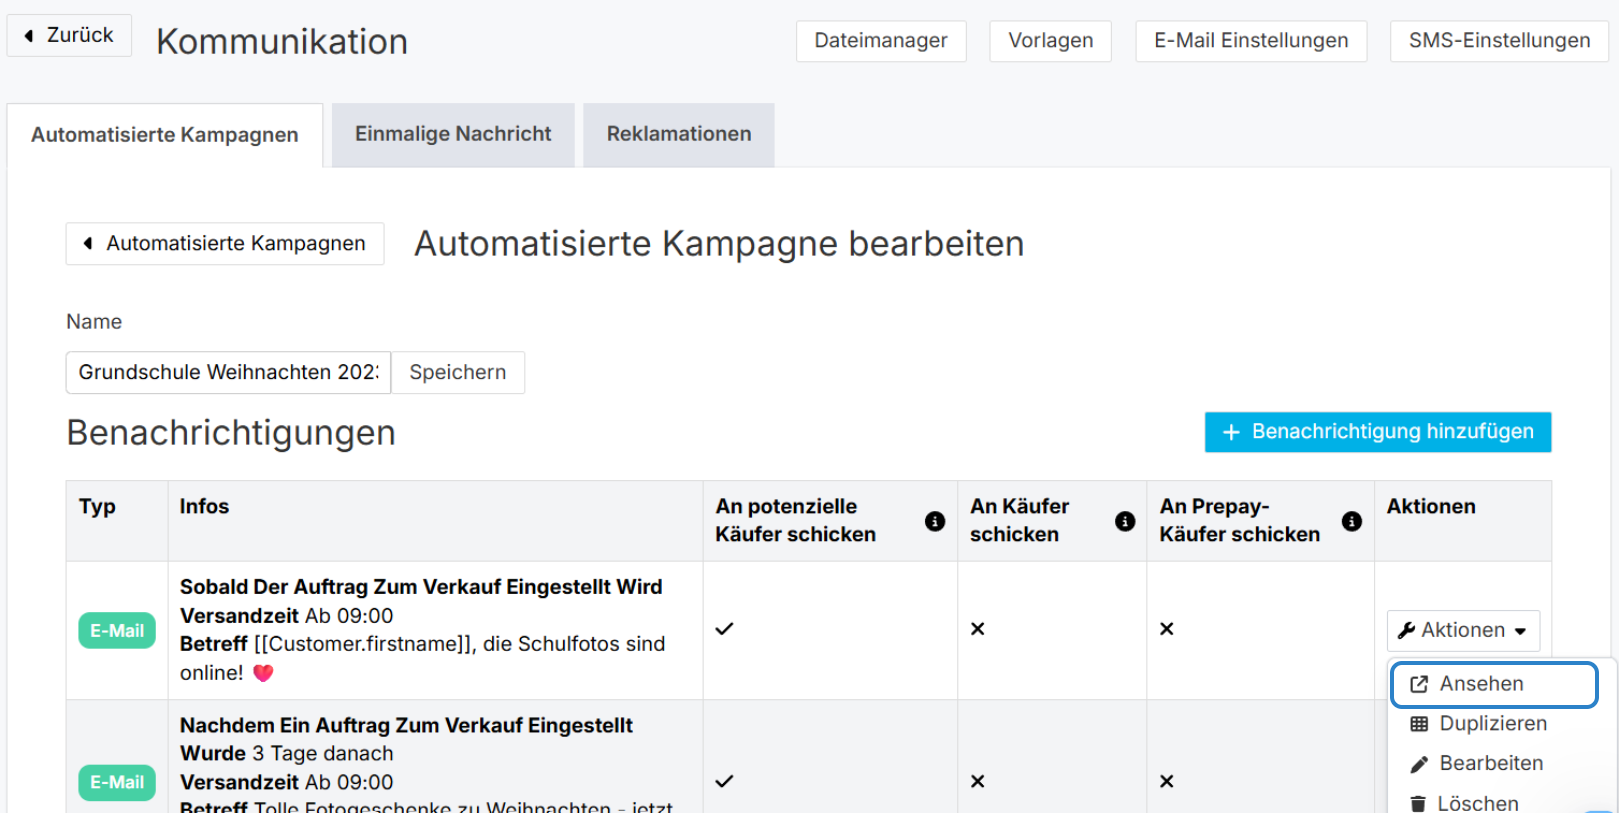Click the Kommunikation page title
Screen dimensions: 1619x813
(282, 42)
